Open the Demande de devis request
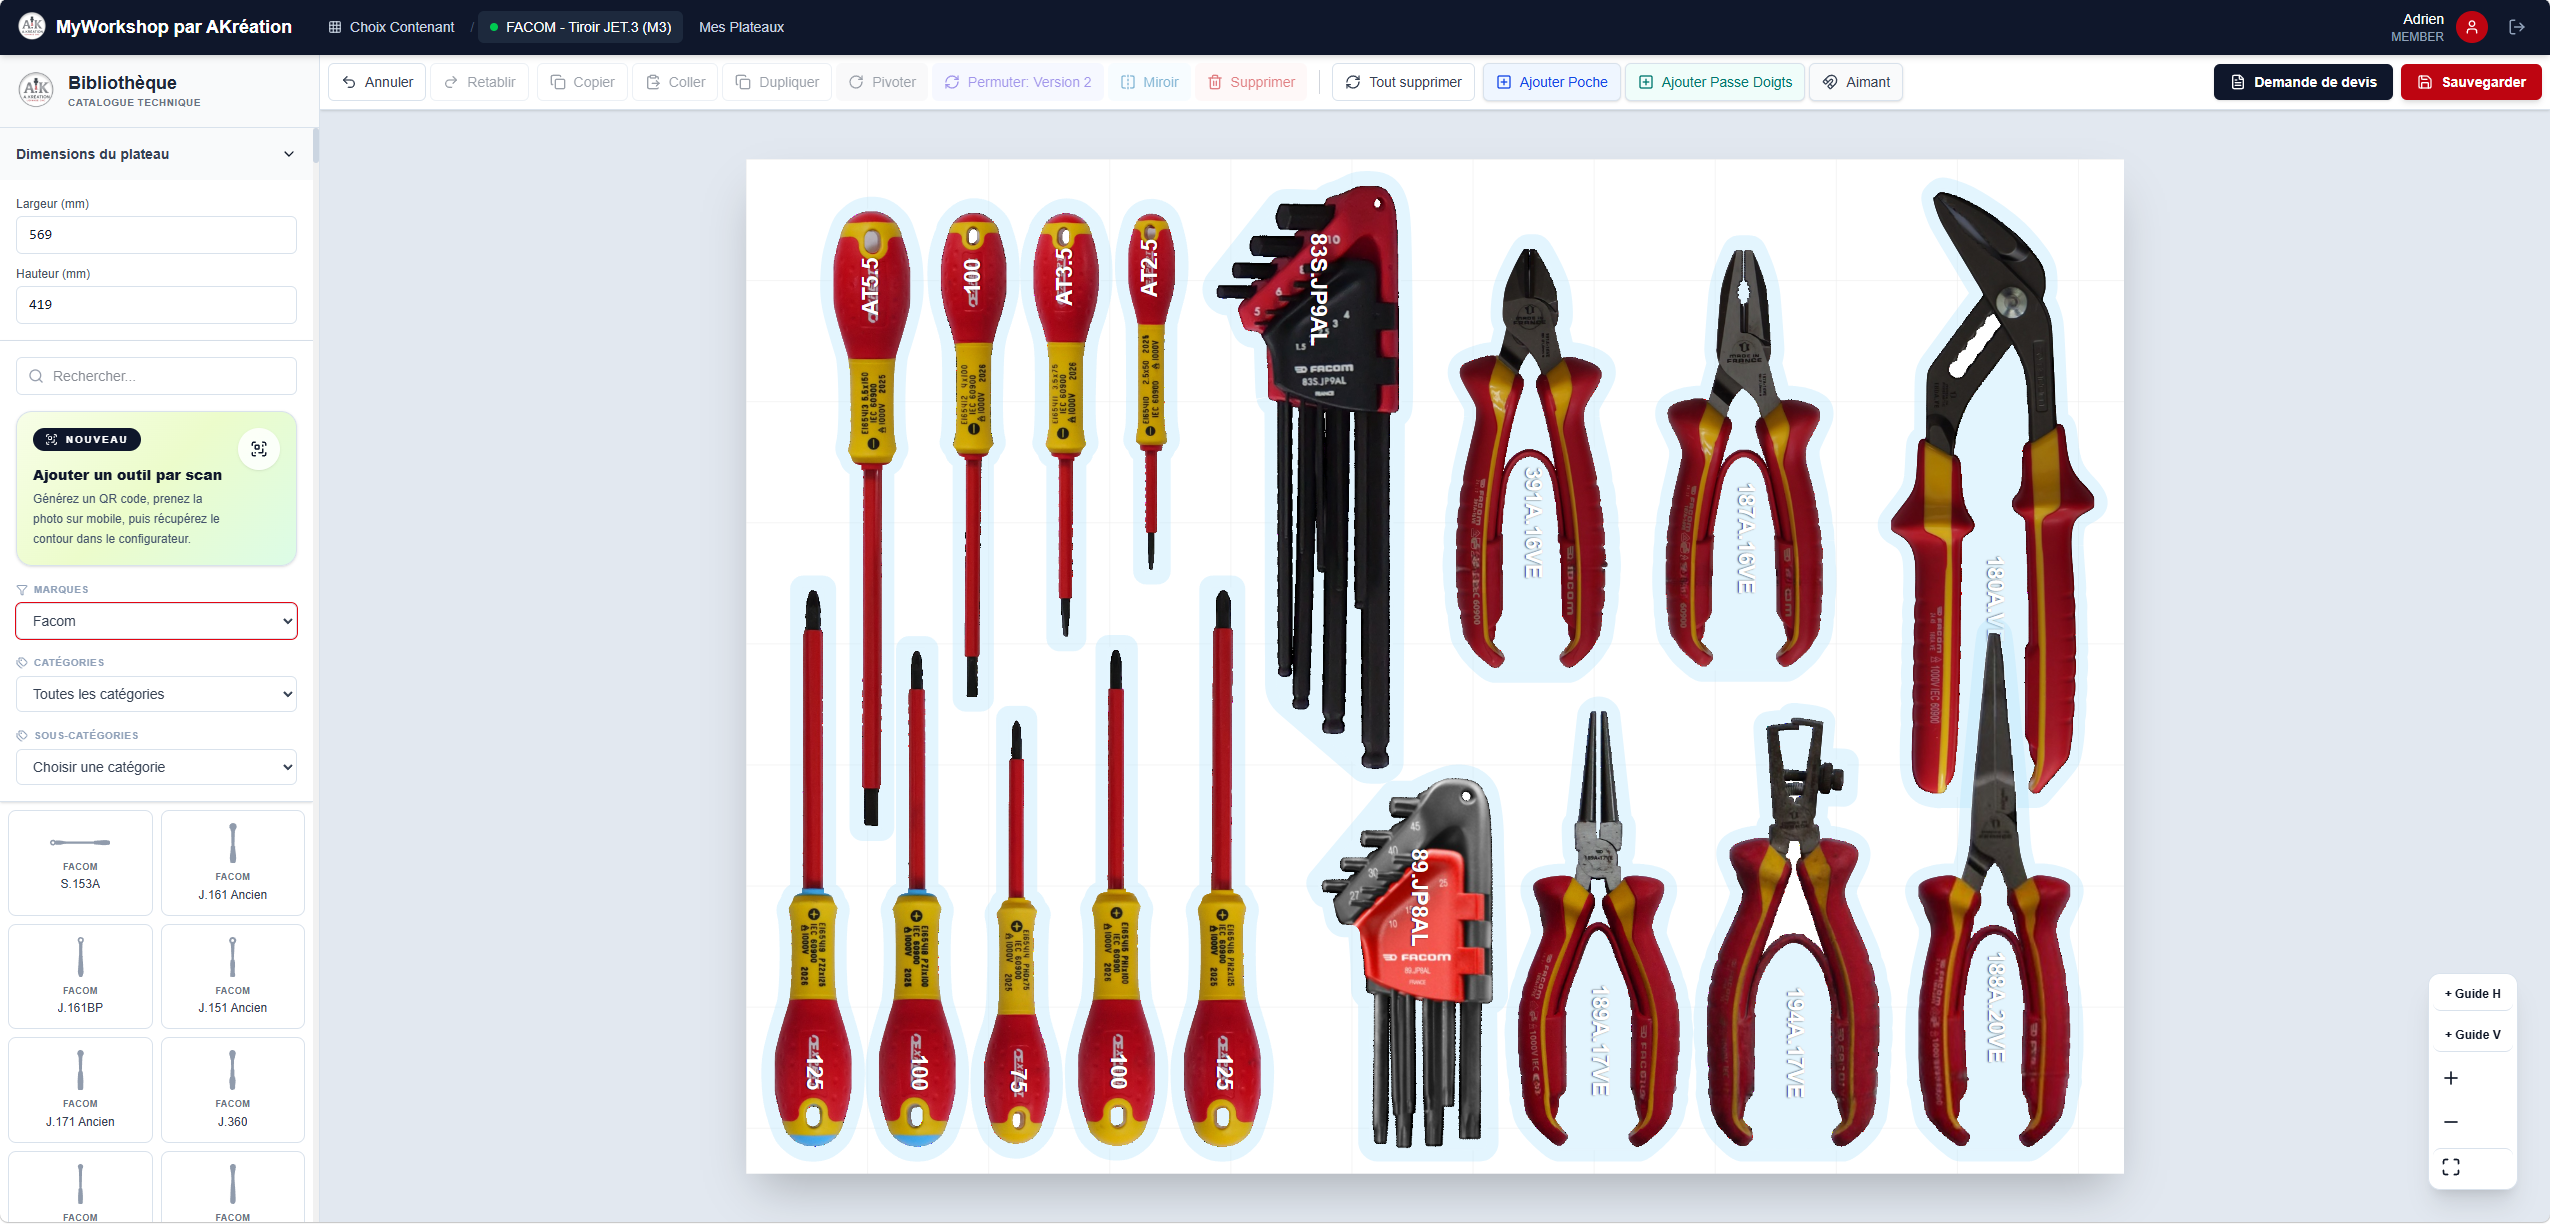 coord(2303,82)
